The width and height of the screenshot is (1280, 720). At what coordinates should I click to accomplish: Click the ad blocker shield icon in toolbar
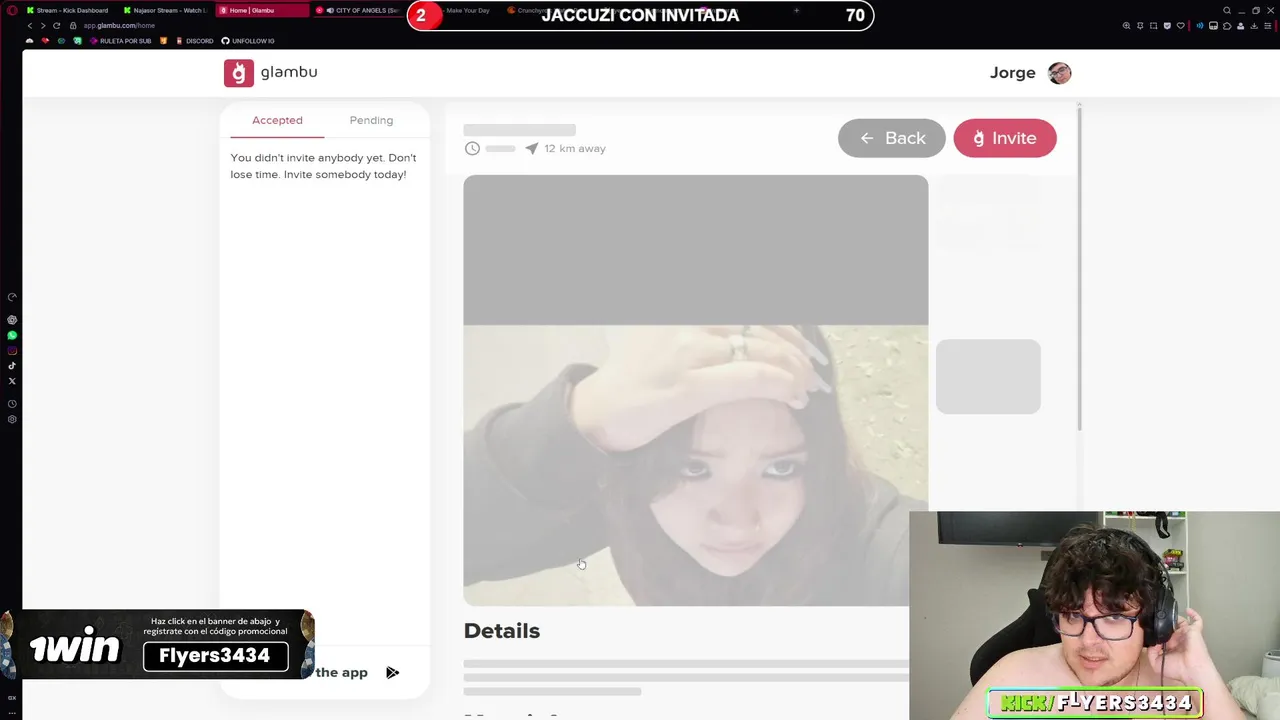(x=1167, y=26)
